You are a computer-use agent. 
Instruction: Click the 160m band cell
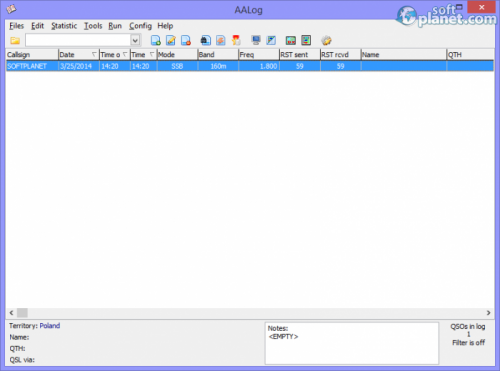pyautogui.click(x=218, y=66)
